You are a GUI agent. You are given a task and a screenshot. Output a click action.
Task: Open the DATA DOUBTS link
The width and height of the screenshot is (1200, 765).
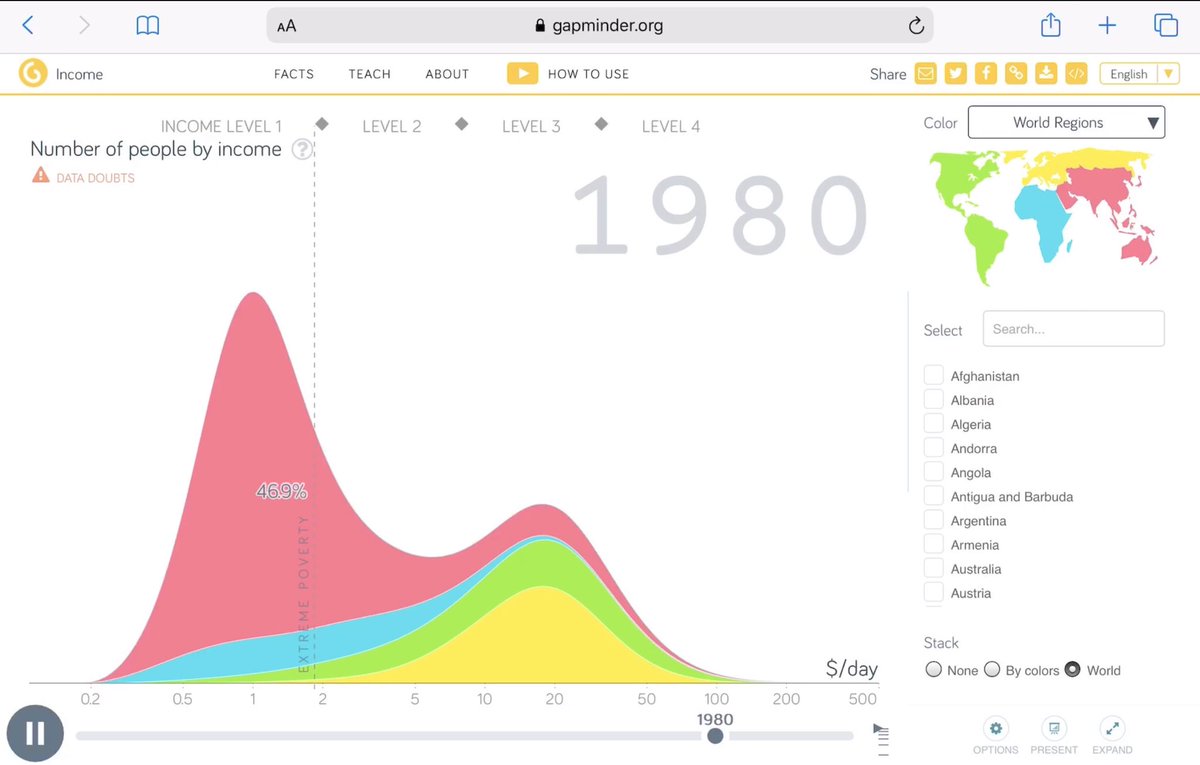coord(96,178)
